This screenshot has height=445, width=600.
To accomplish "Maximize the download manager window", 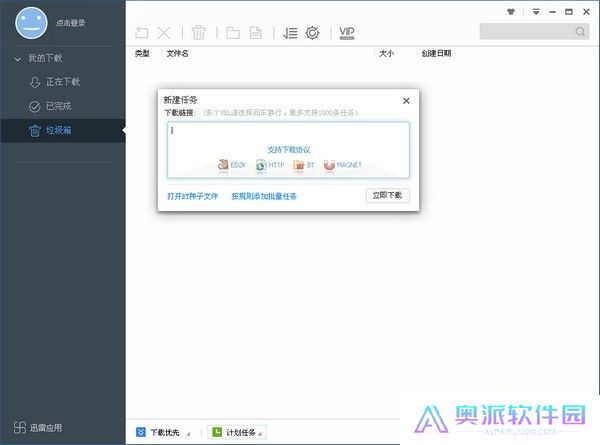I will point(569,12).
